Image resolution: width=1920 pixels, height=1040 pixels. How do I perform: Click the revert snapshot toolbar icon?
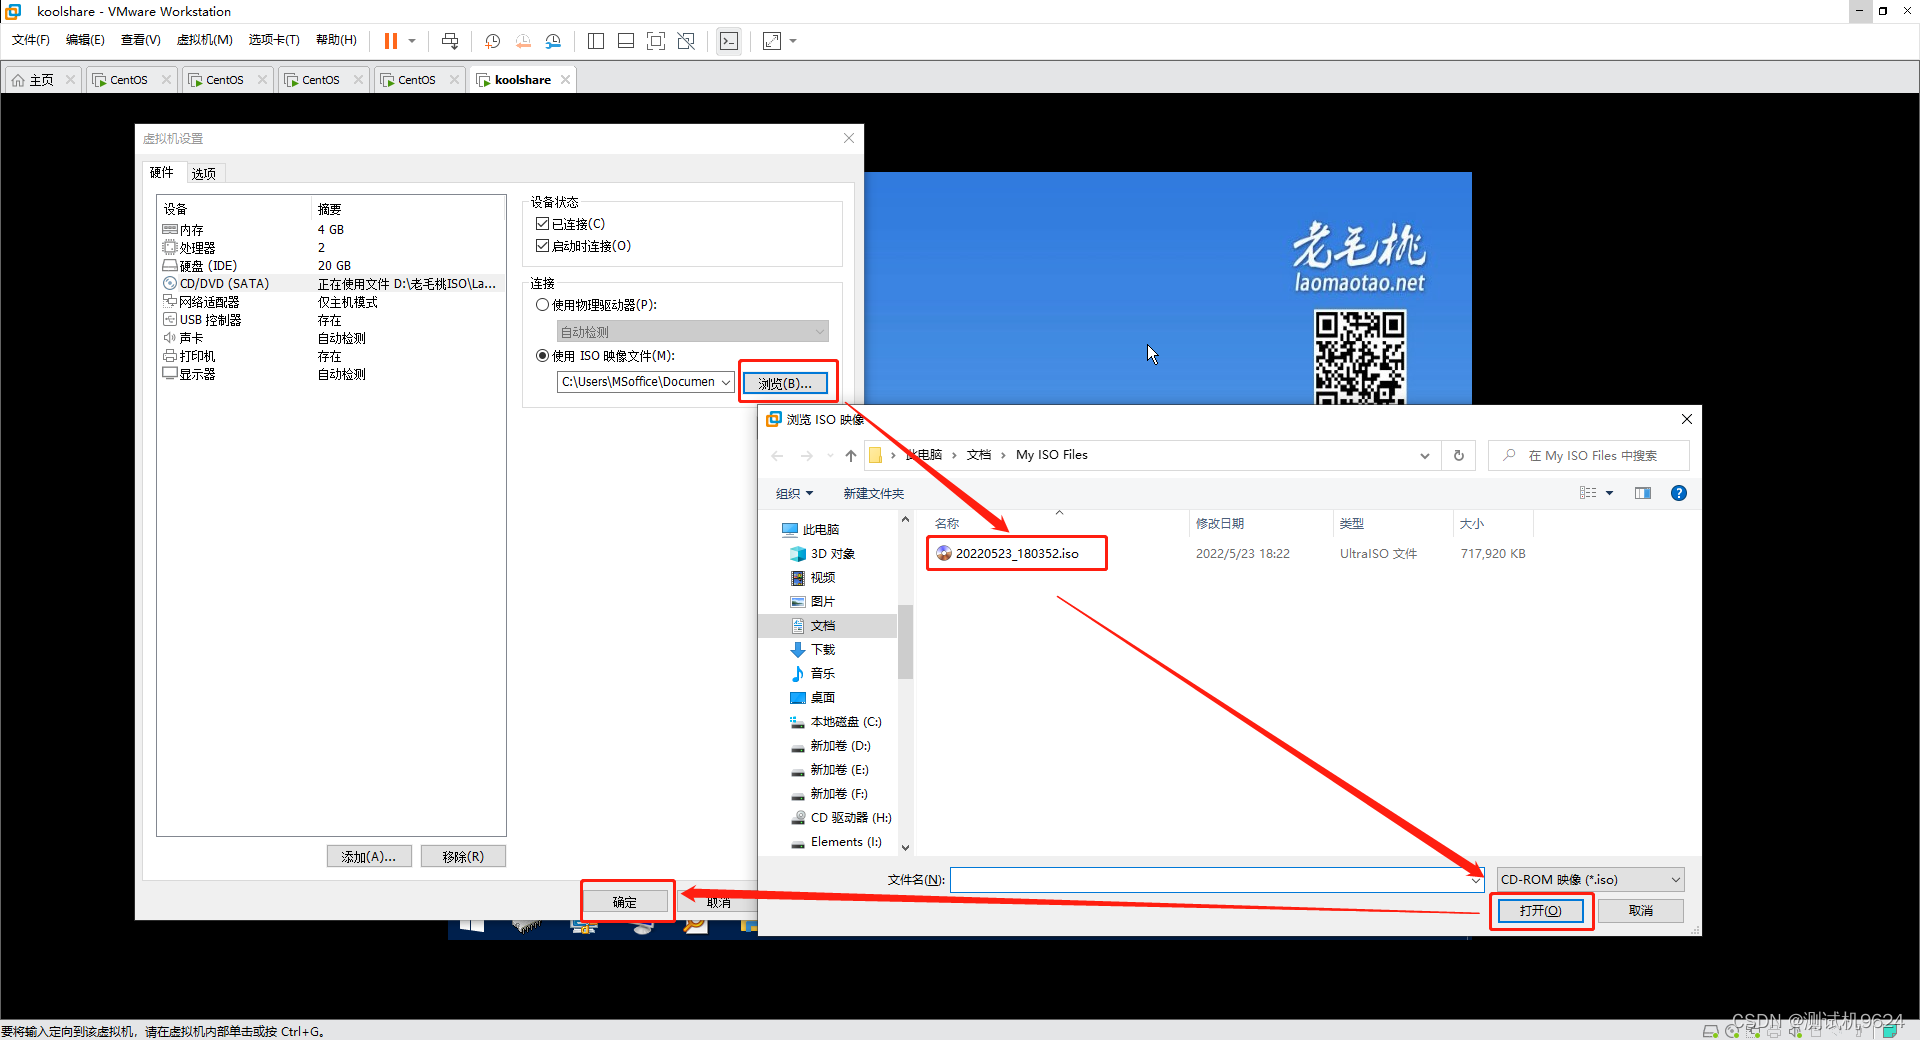(x=523, y=41)
